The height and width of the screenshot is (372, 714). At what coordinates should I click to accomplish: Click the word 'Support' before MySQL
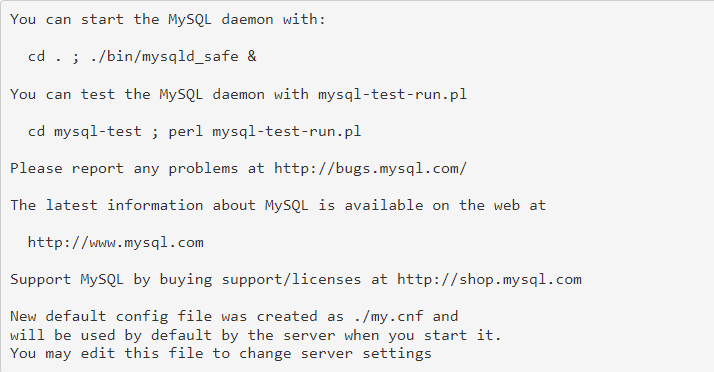(41, 279)
